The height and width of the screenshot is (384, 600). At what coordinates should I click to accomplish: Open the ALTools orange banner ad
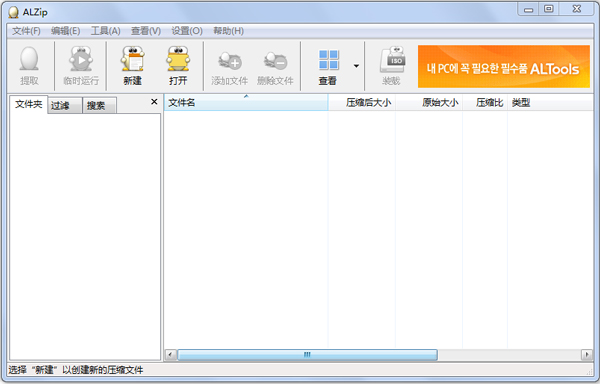[x=504, y=67]
